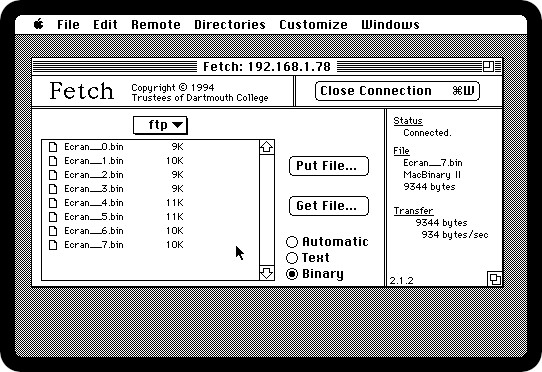Image resolution: width=542 pixels, height=372 pixels.
Task: Select file icon of Ecran__1.bin
Action: (53, 161)
